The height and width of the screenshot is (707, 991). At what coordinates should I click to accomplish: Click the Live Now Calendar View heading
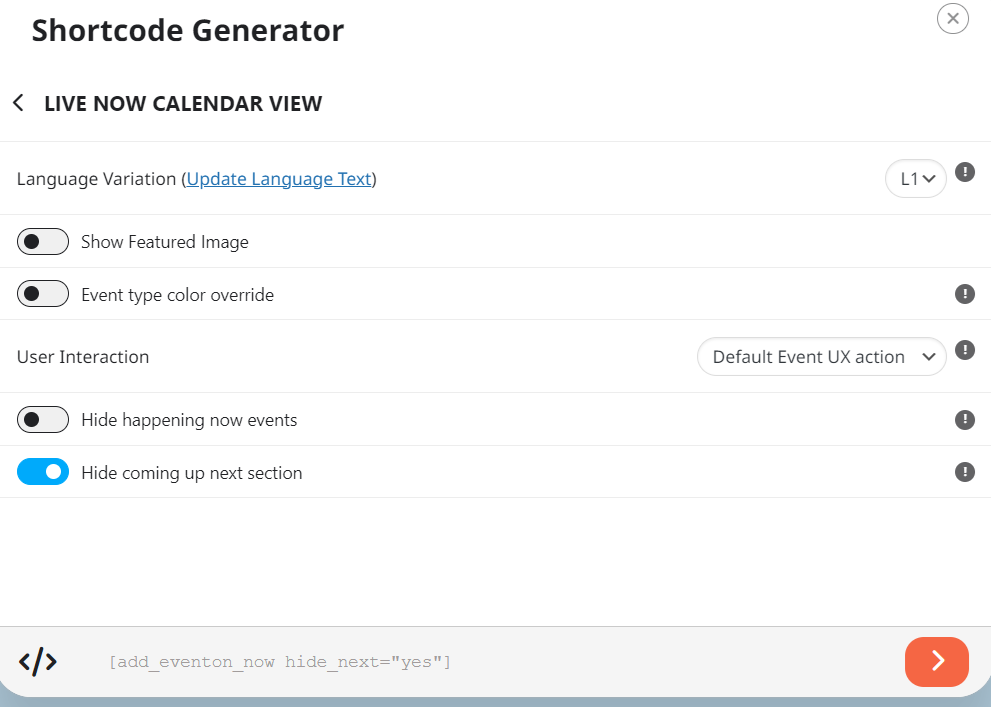coord(183,104)
